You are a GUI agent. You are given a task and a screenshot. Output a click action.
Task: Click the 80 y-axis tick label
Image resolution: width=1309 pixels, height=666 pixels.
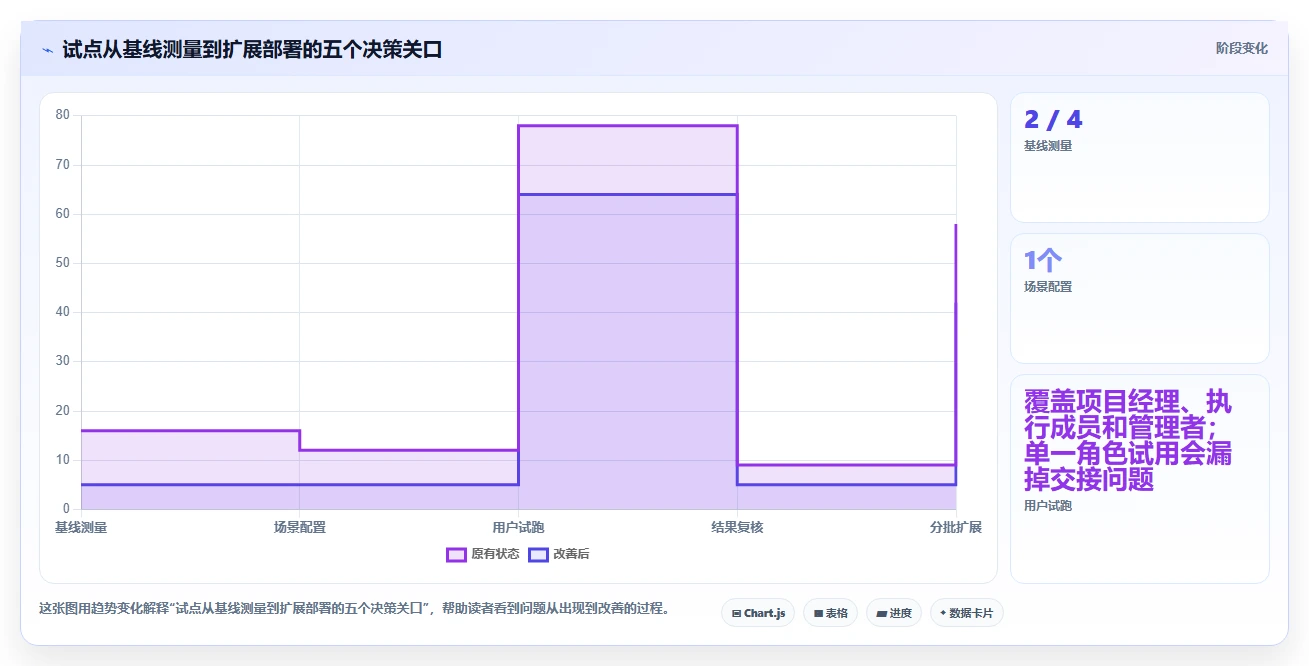tap(63, 115)
